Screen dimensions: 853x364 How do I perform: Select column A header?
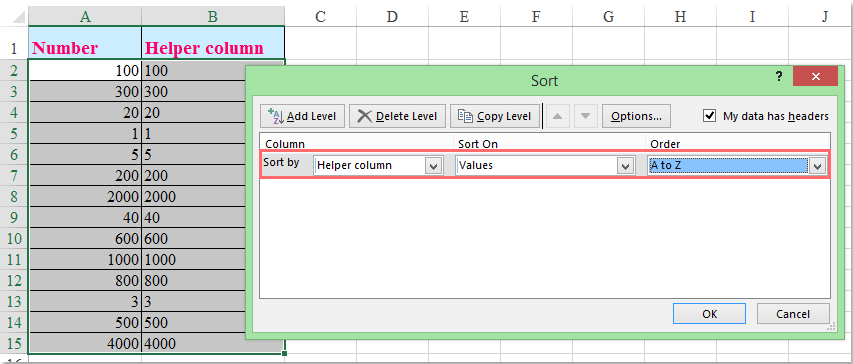(x=85, y=17)
